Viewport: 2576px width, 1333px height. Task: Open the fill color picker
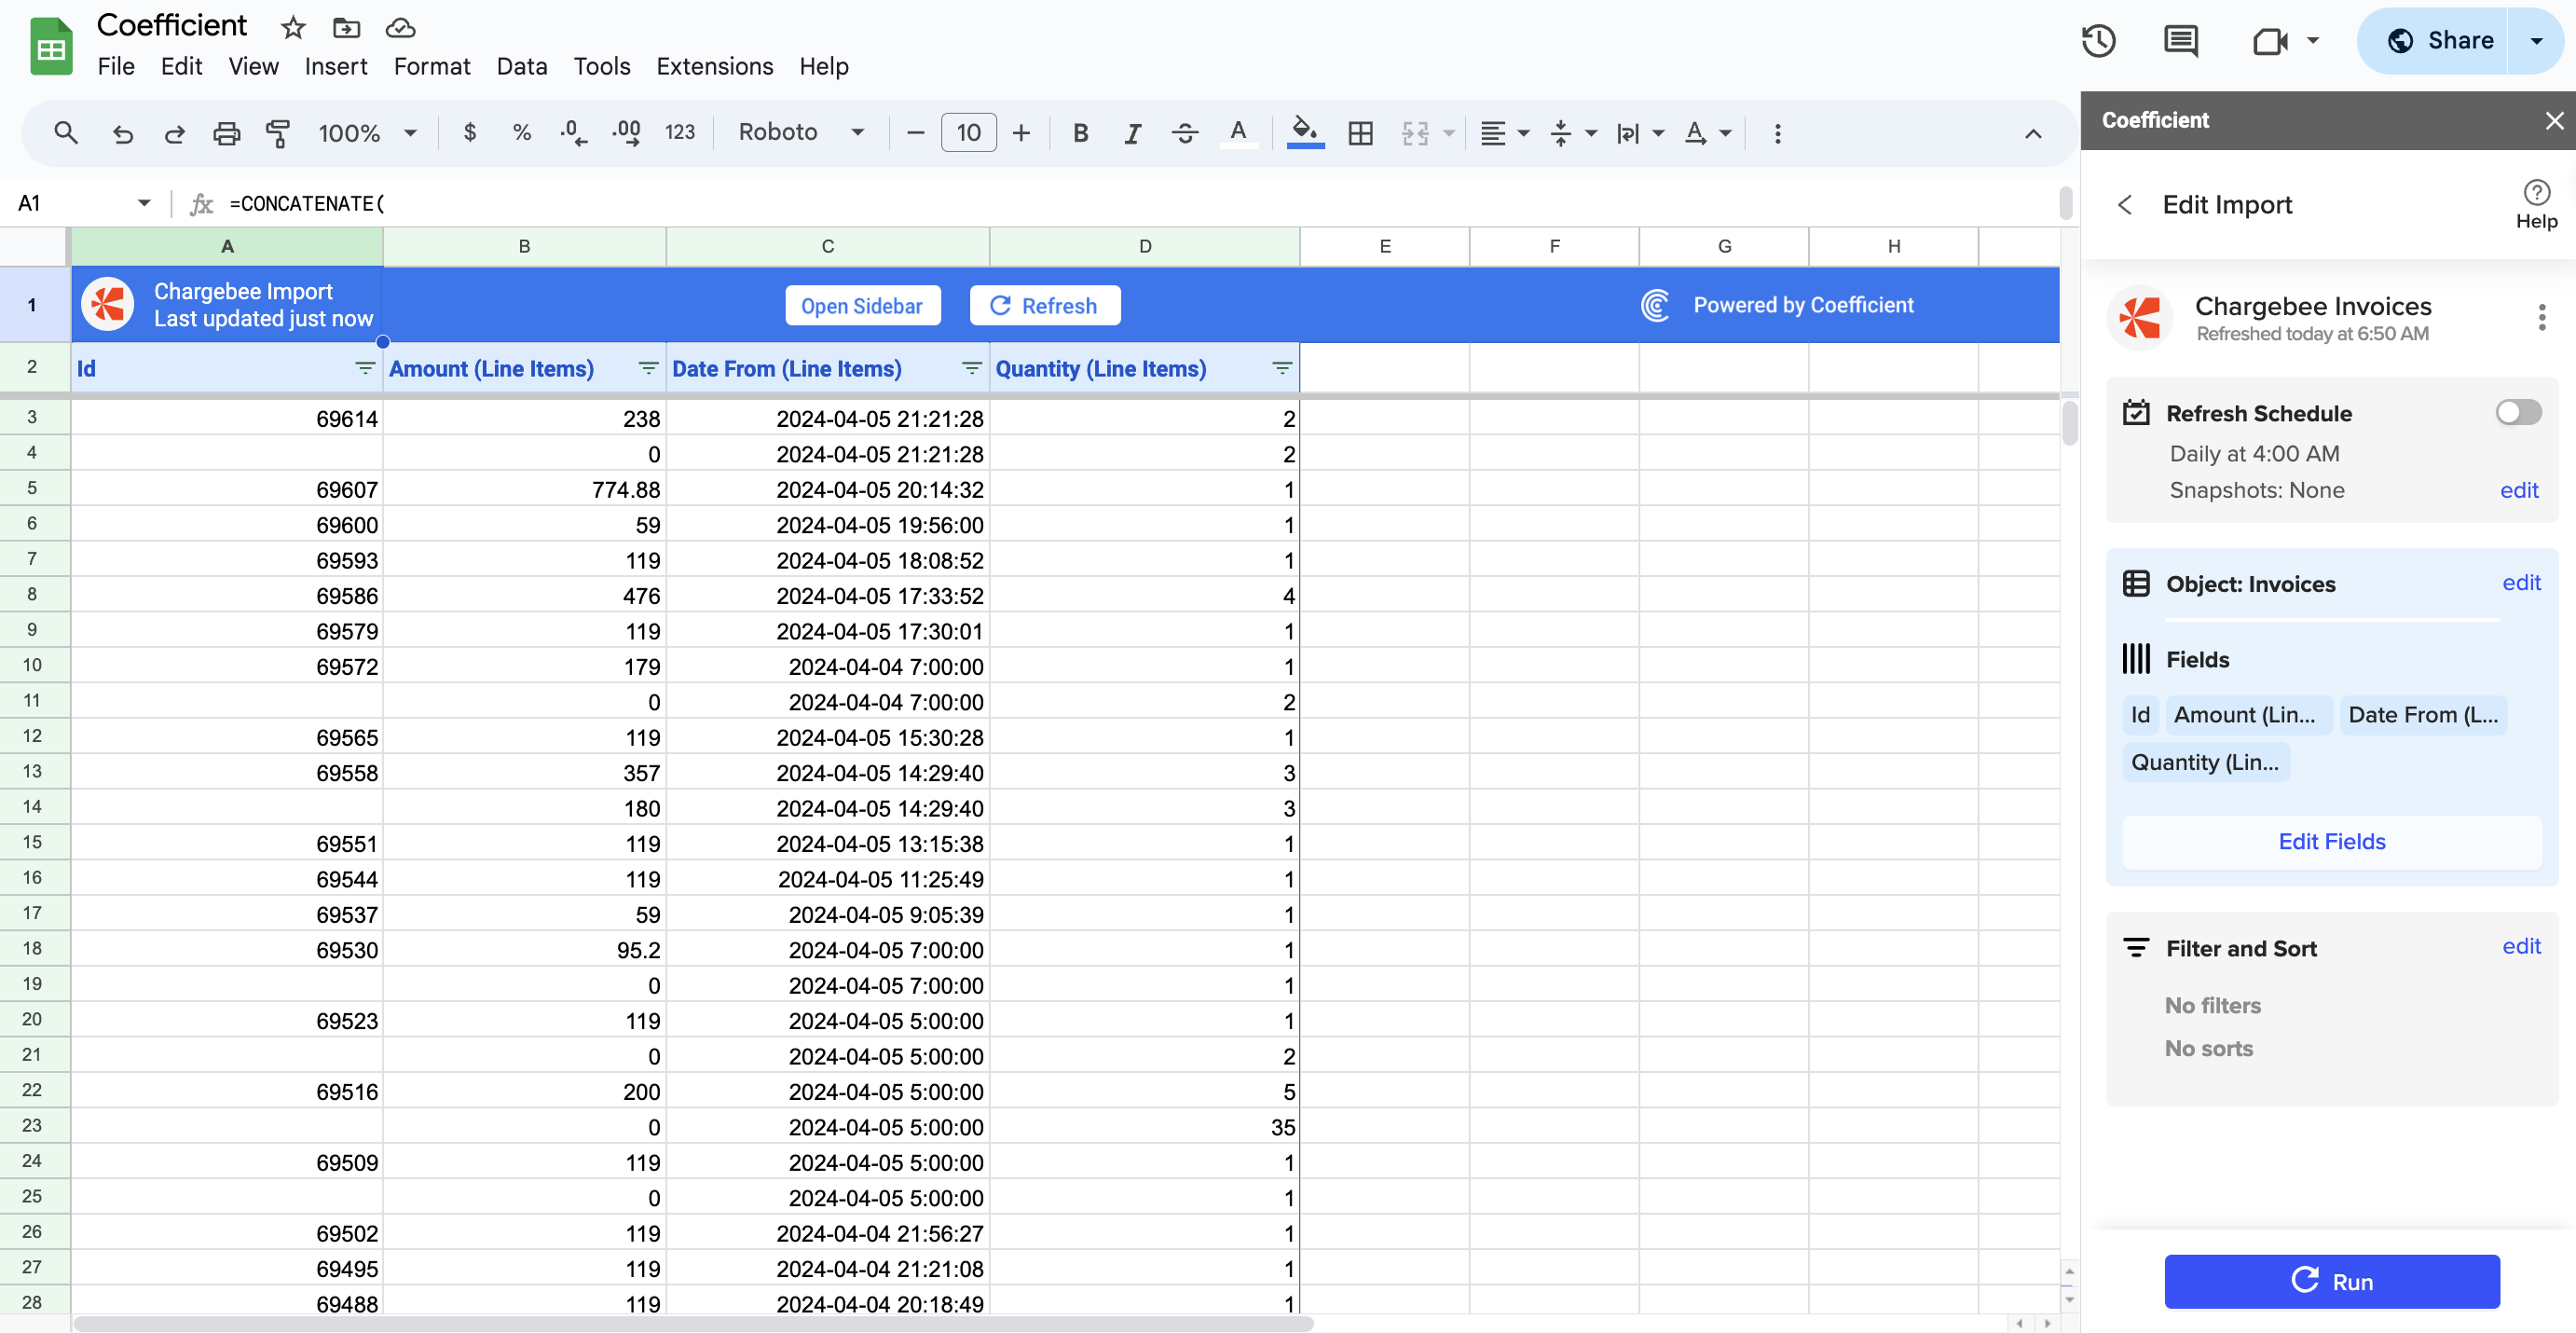coord(1305,133)
